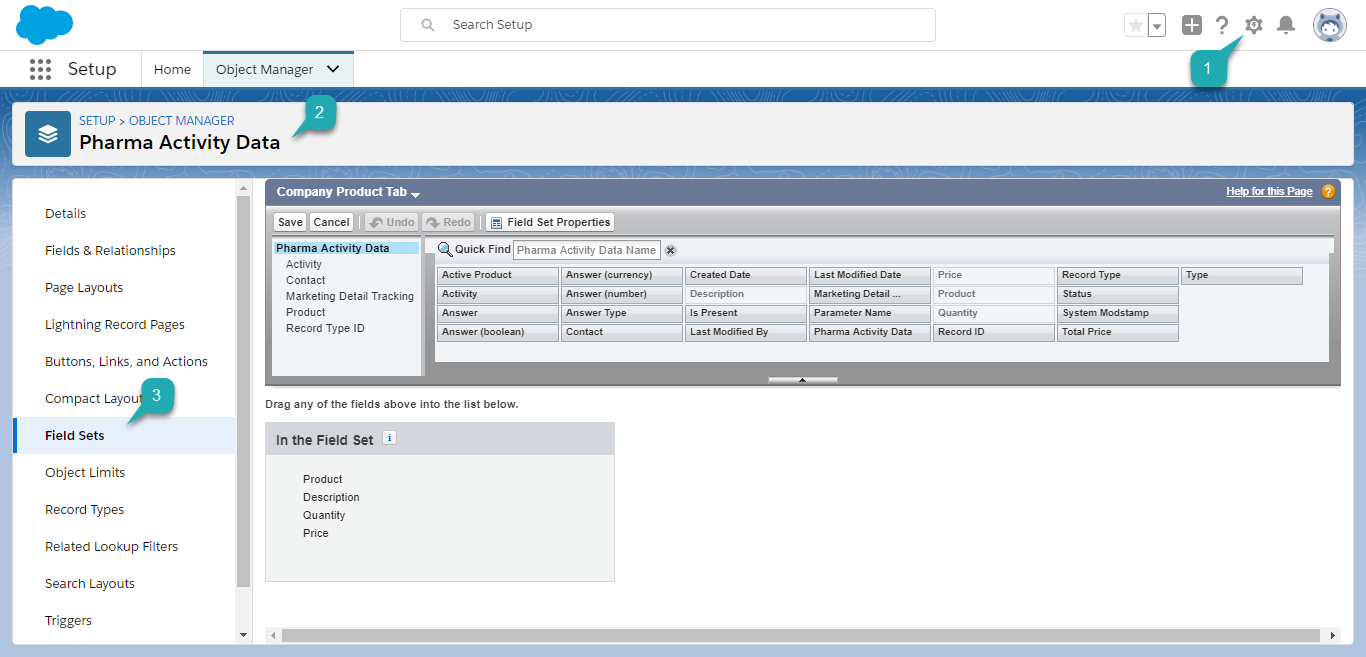Click the Help question mark icon

(x=1222, y=25)
